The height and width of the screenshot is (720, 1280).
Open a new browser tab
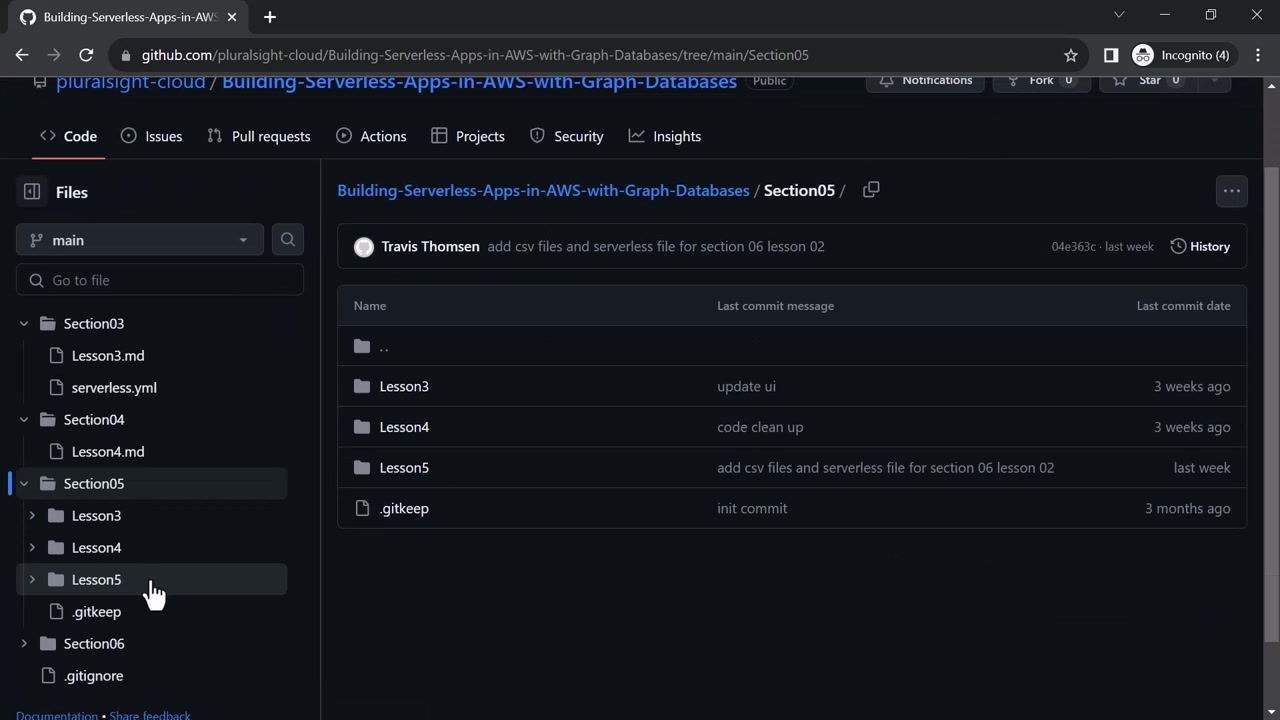click(269, 17)
